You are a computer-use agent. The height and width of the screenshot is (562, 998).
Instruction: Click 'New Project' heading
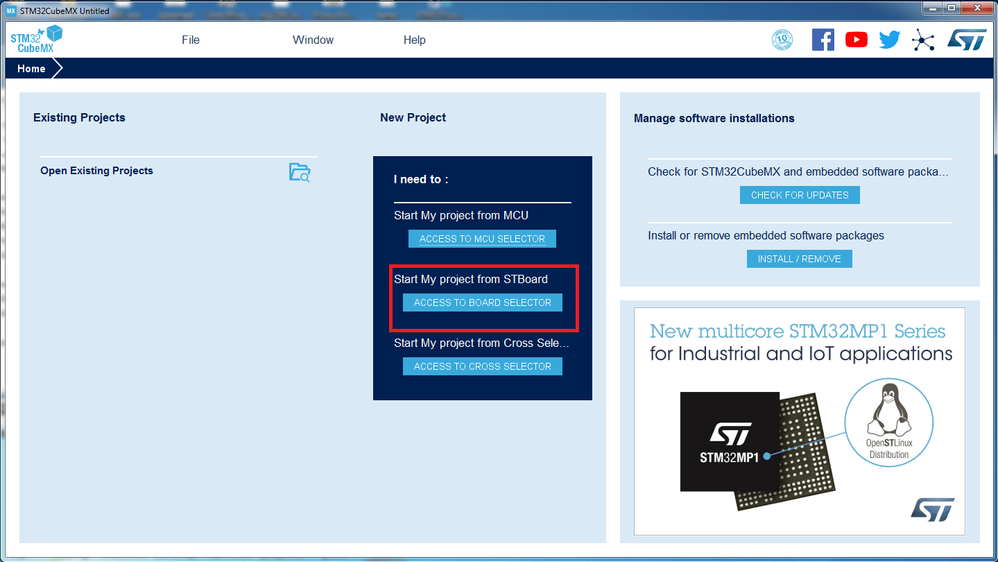pos(413,118)
